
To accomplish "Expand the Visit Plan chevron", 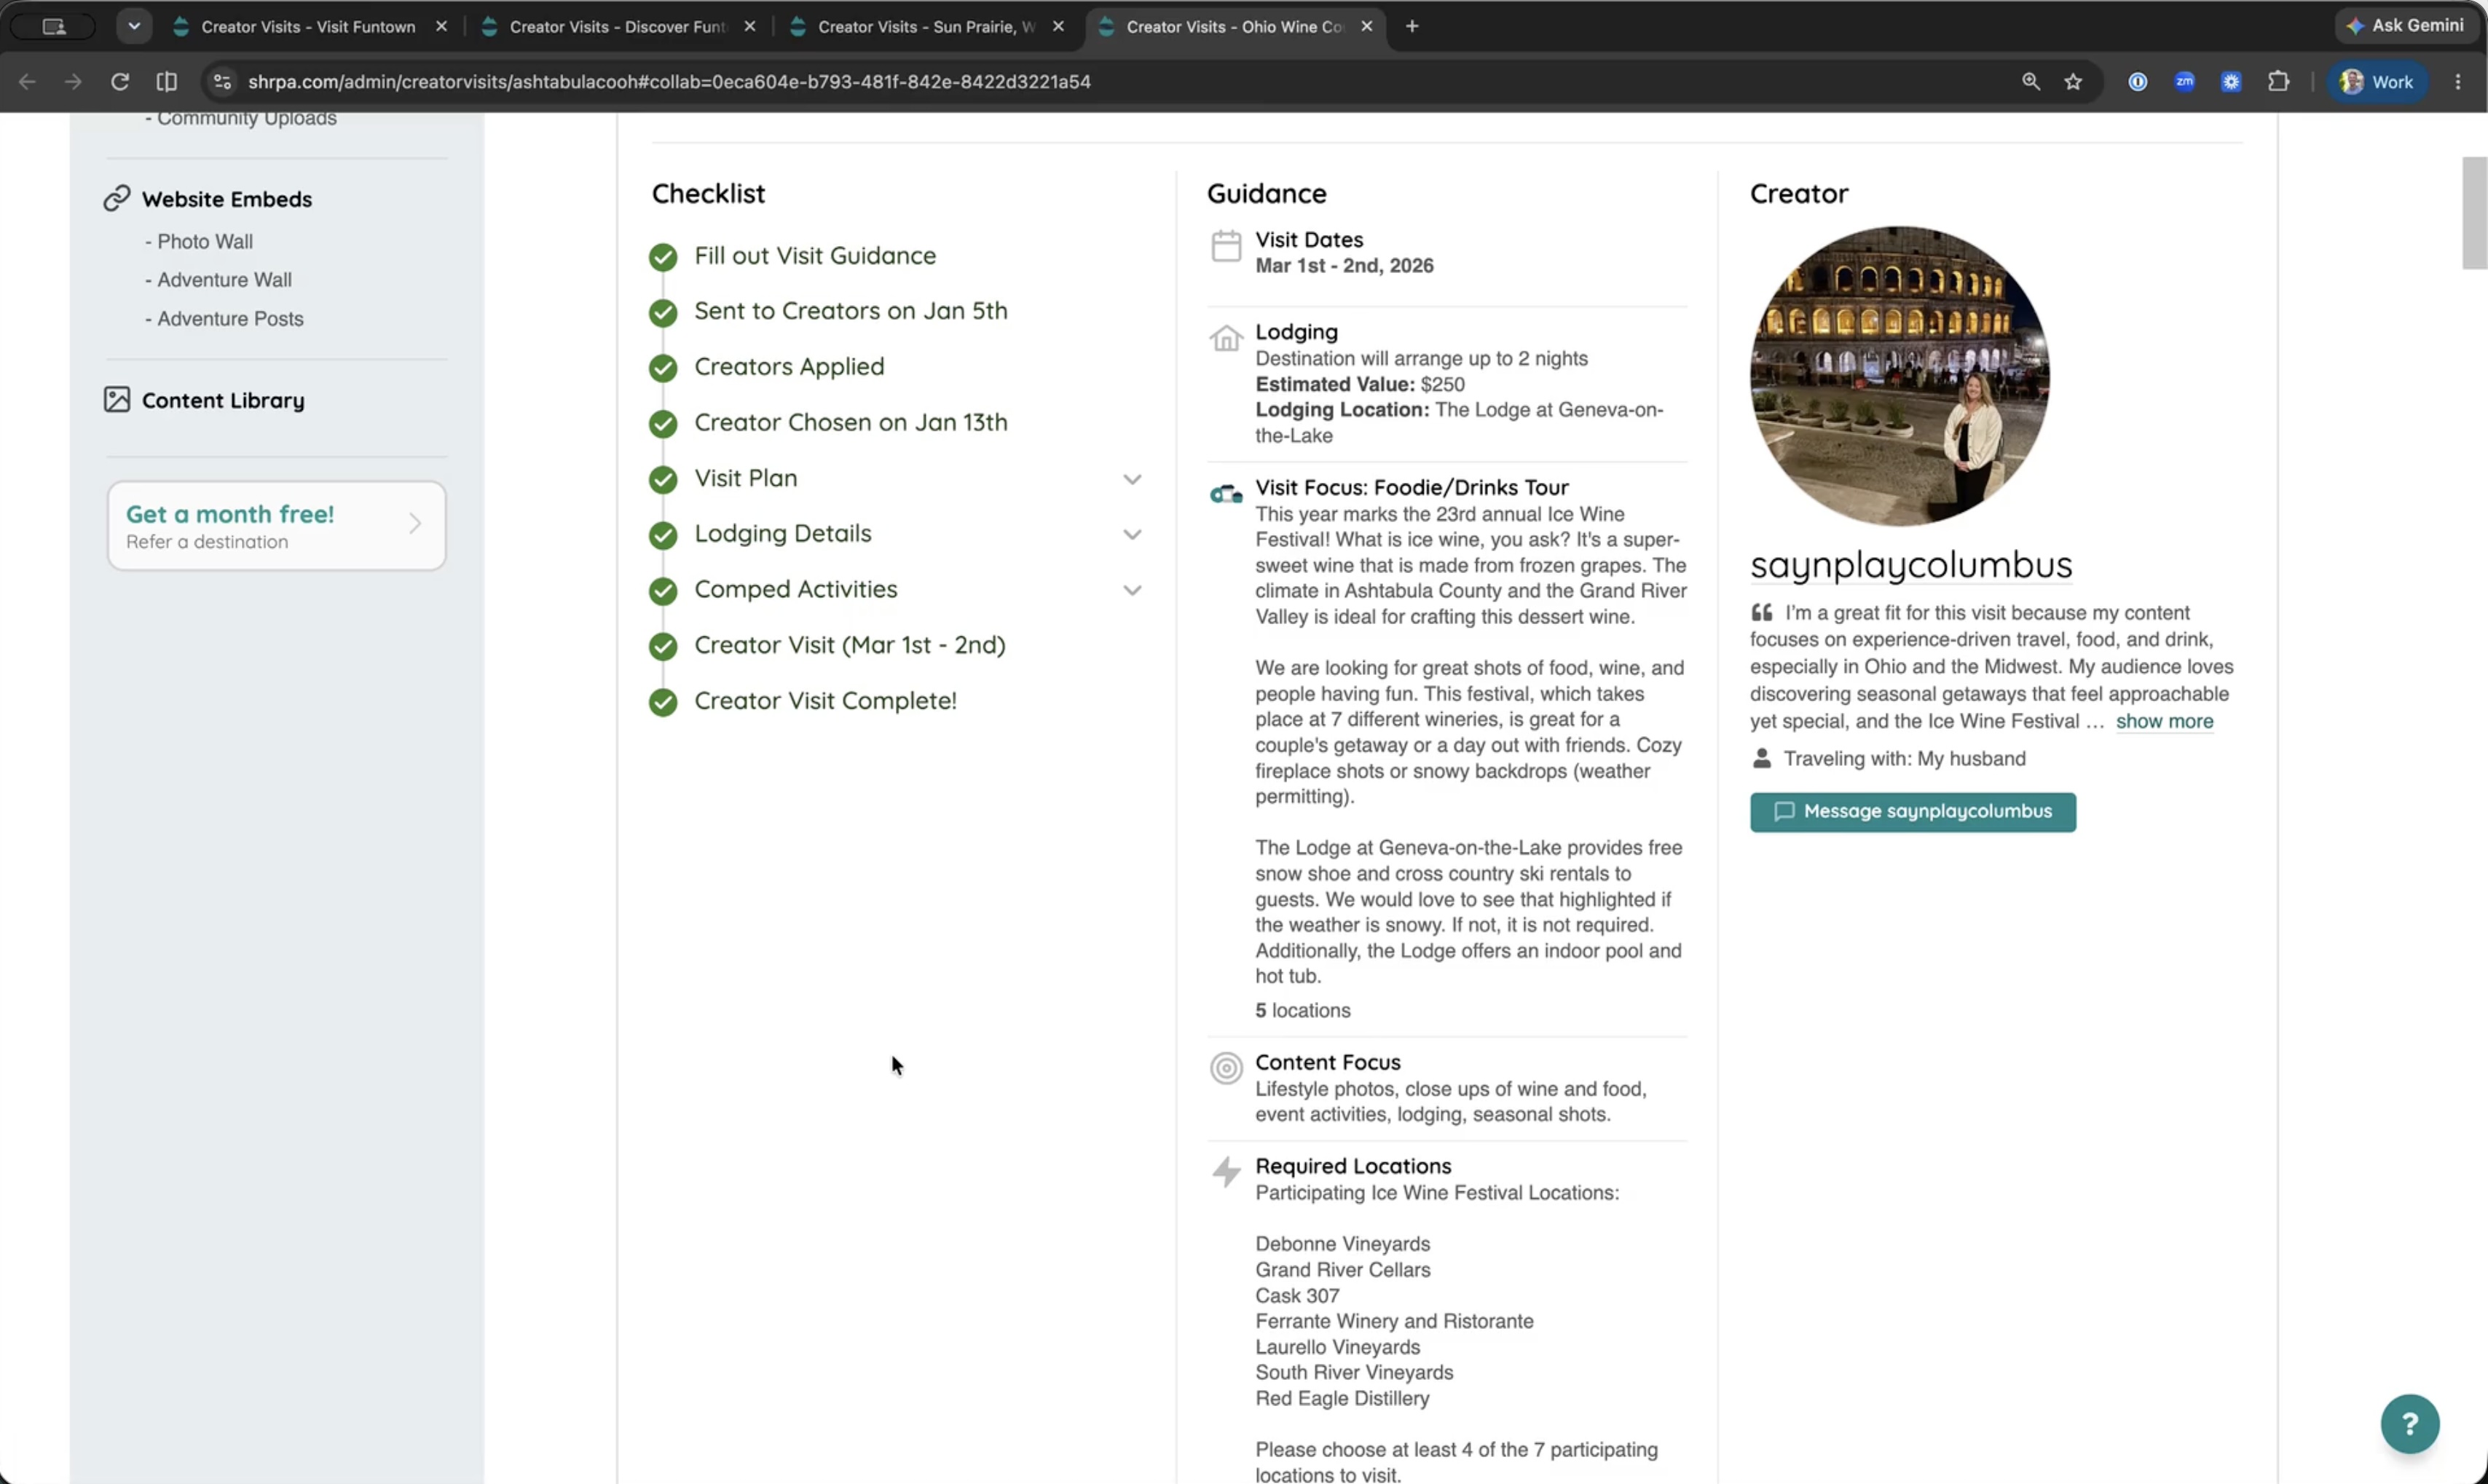I will click(x=1131, y=479).
